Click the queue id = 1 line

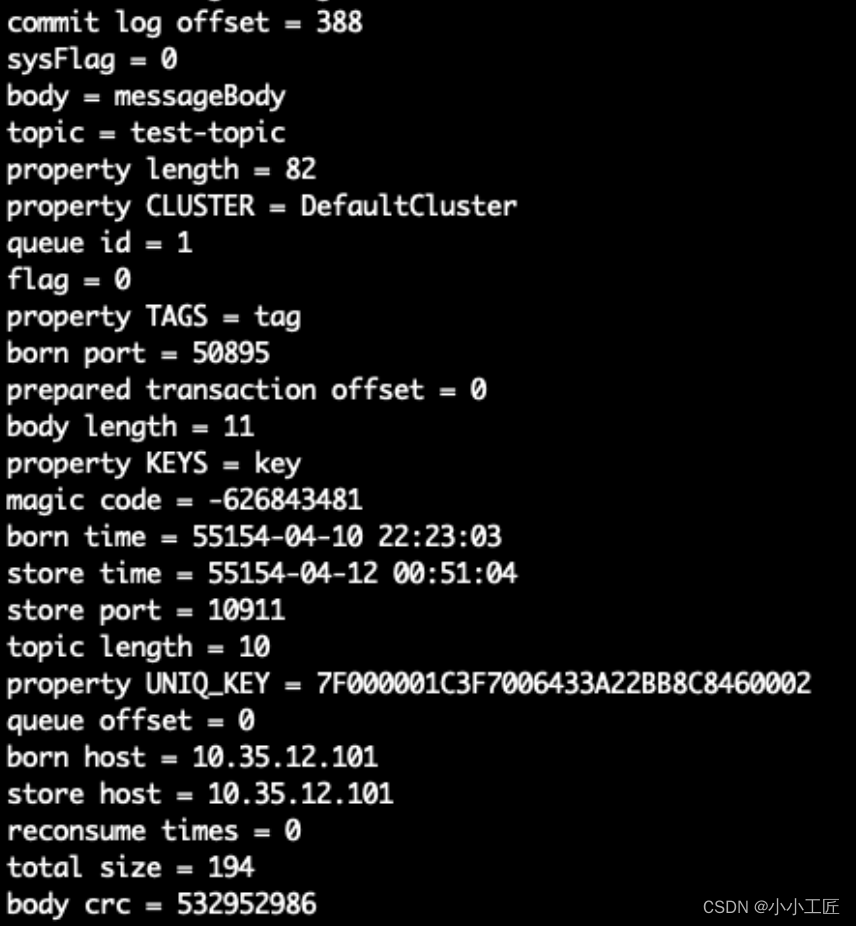point(99,243)
